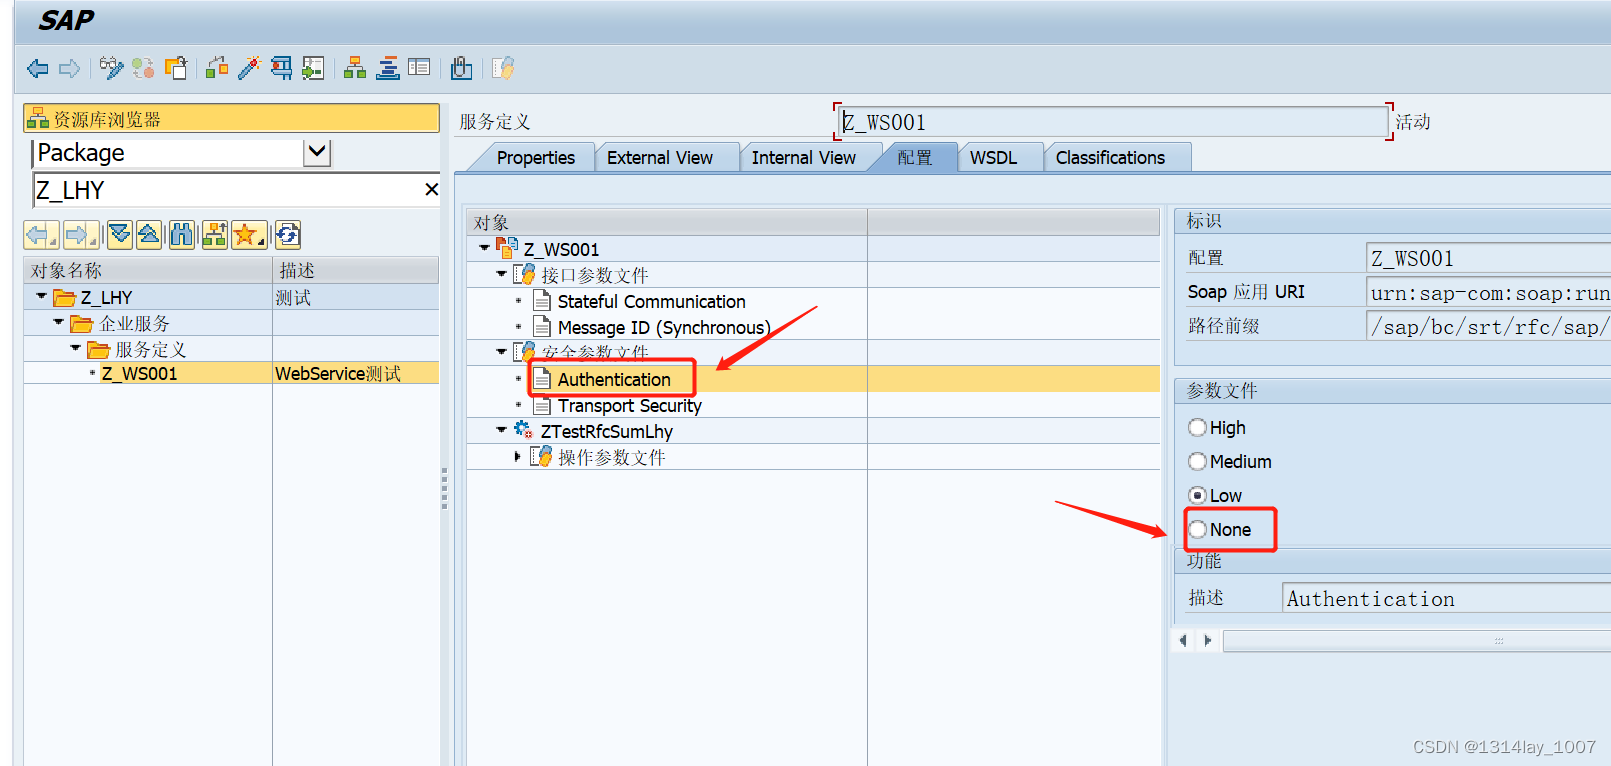
Task: Switch to the External View tab
Action: [660, 158]
